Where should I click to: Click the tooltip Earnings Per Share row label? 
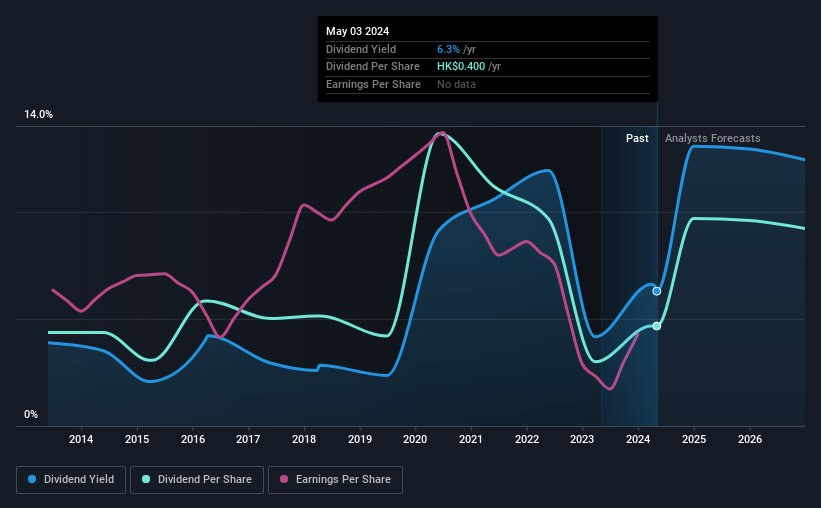click(x=373, y=84)
